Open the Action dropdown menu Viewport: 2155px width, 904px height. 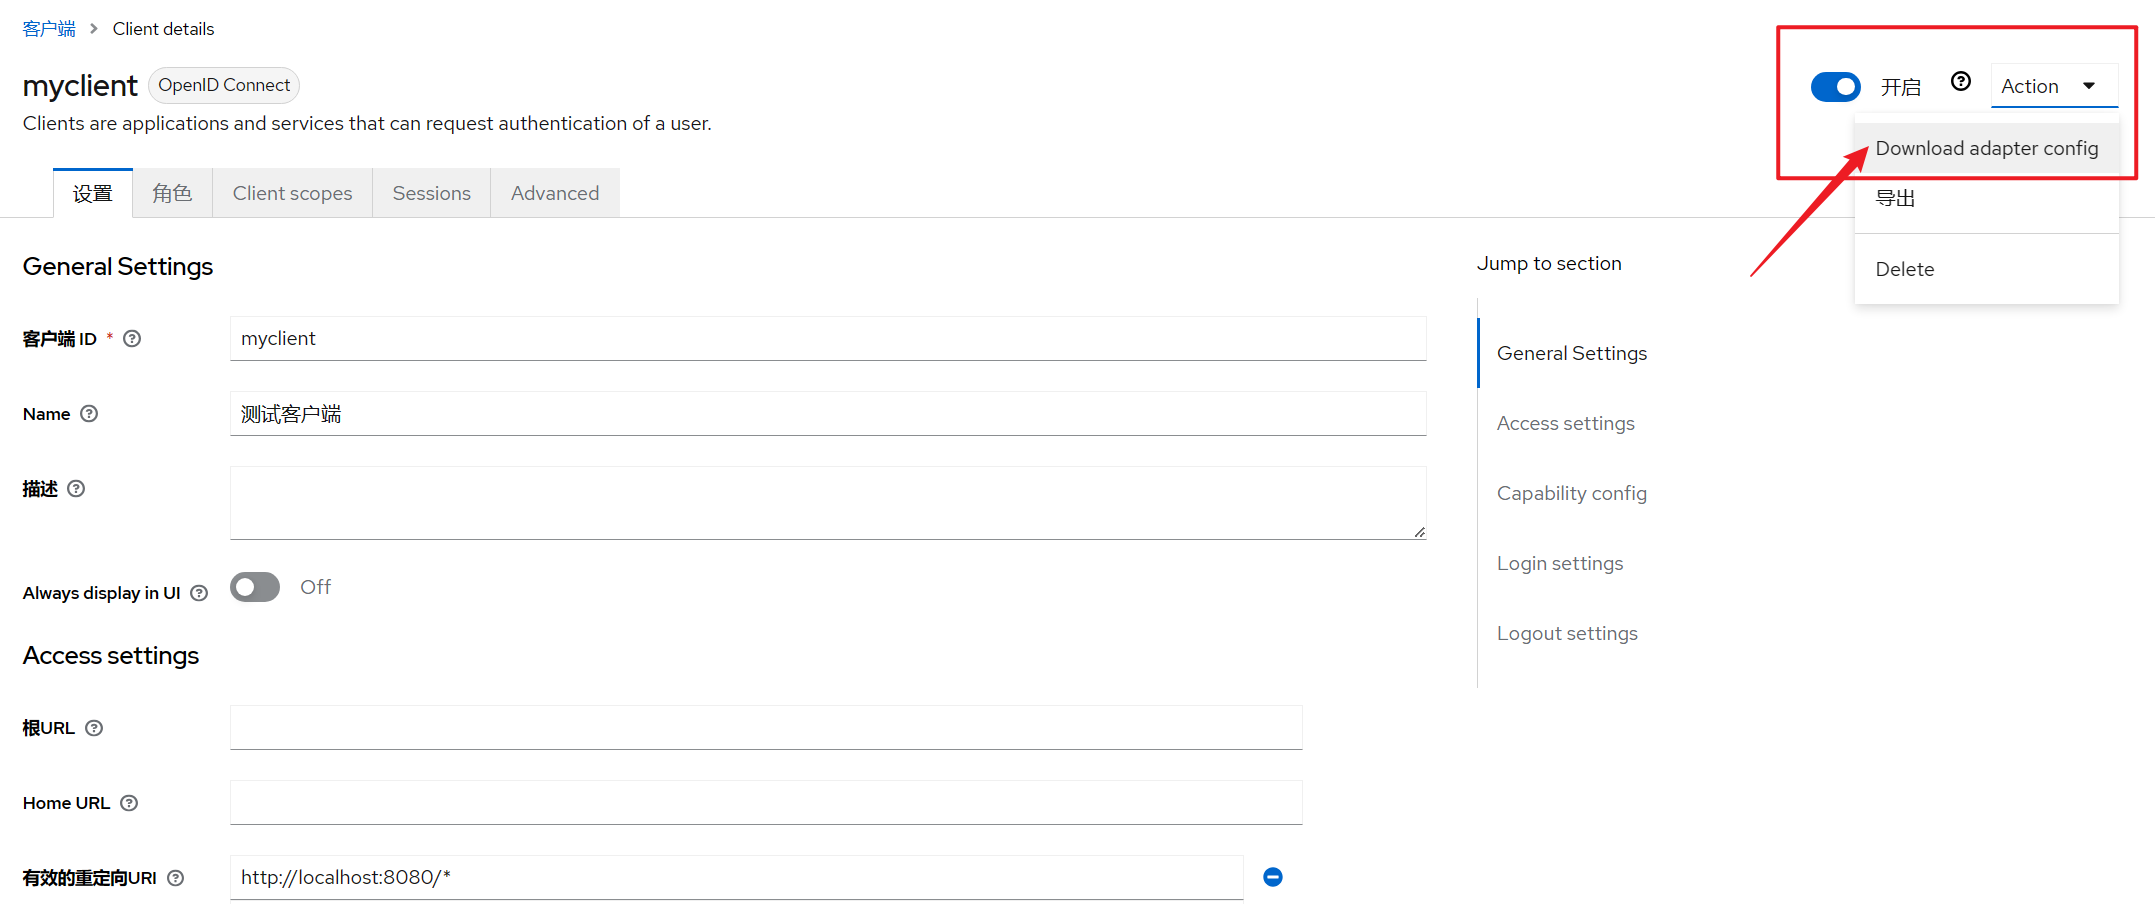point(2054,86)
